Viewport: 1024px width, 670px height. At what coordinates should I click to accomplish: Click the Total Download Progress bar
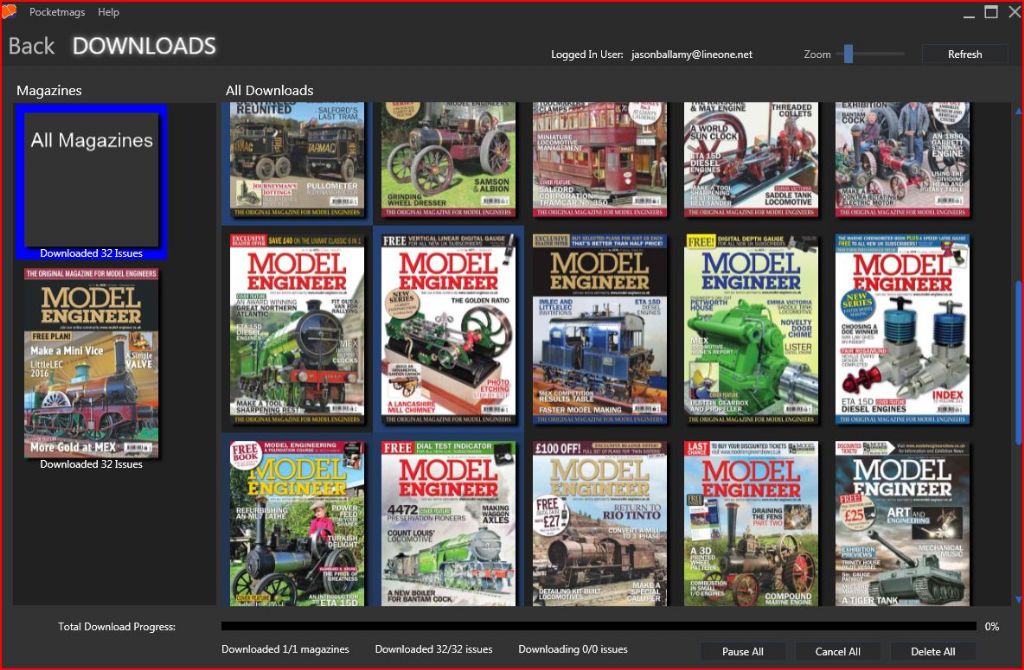(x=598, y=626)
